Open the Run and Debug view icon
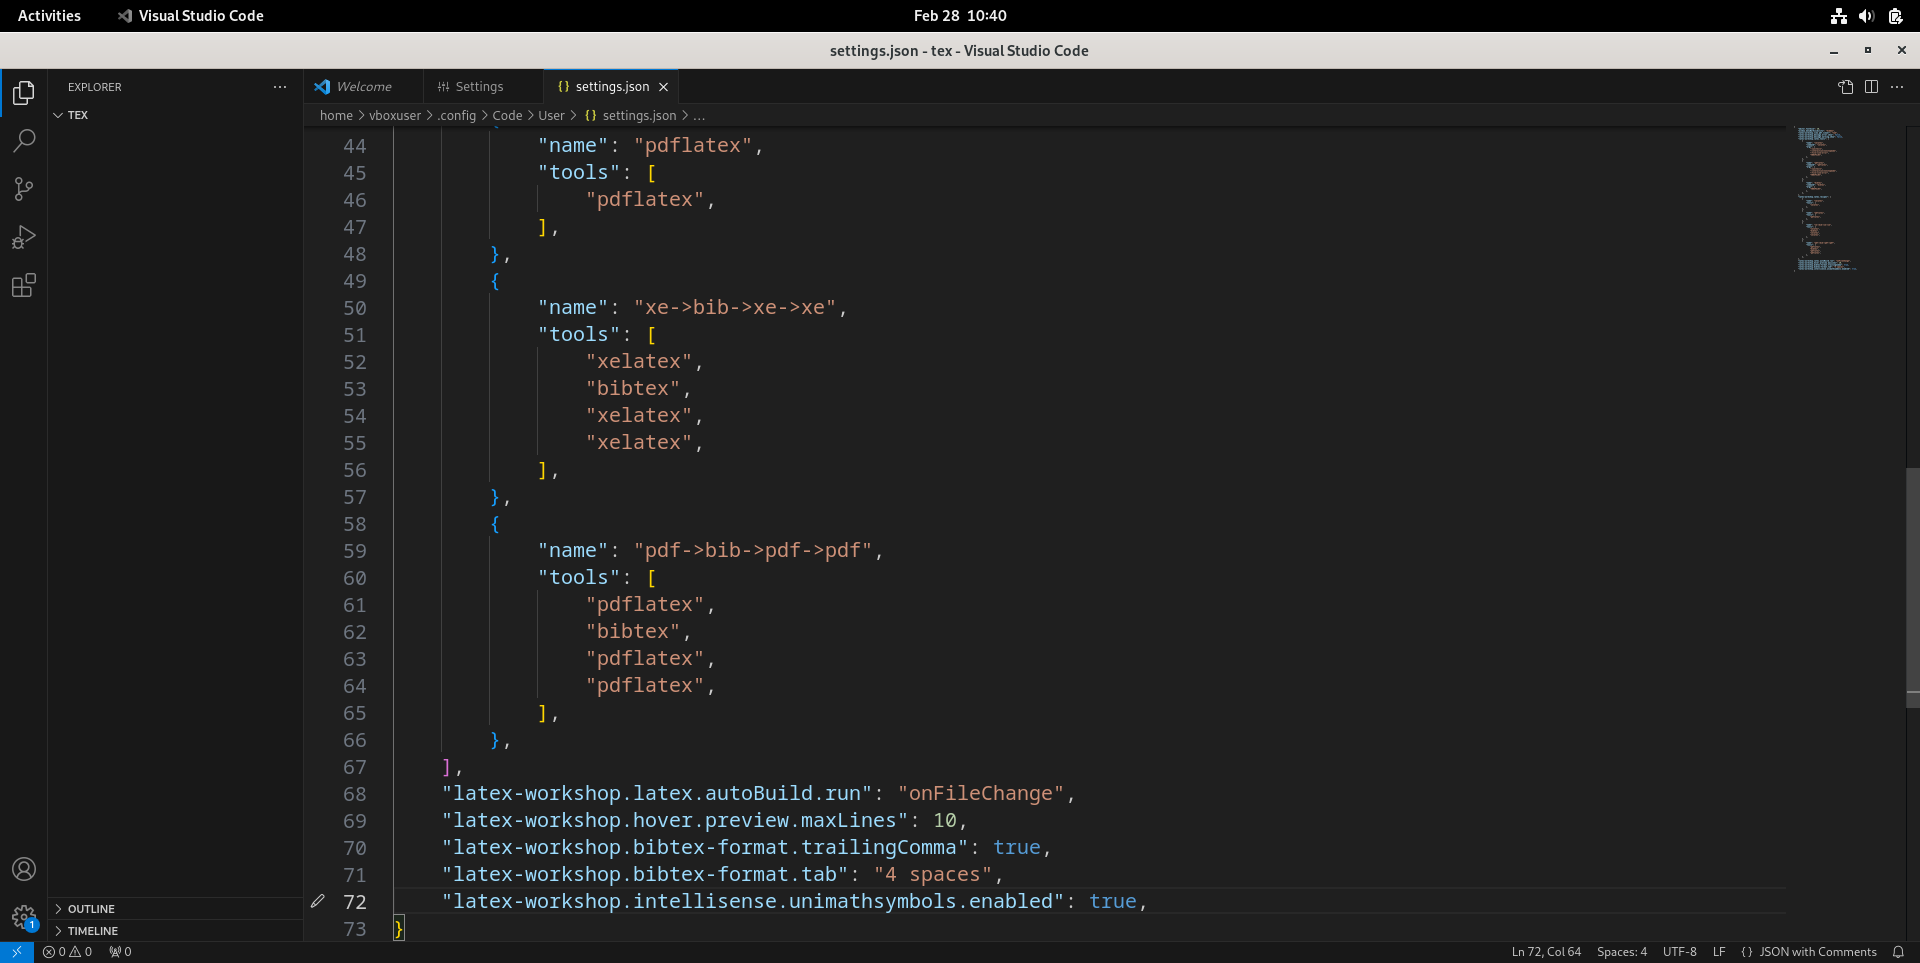 tap(24, 237)
